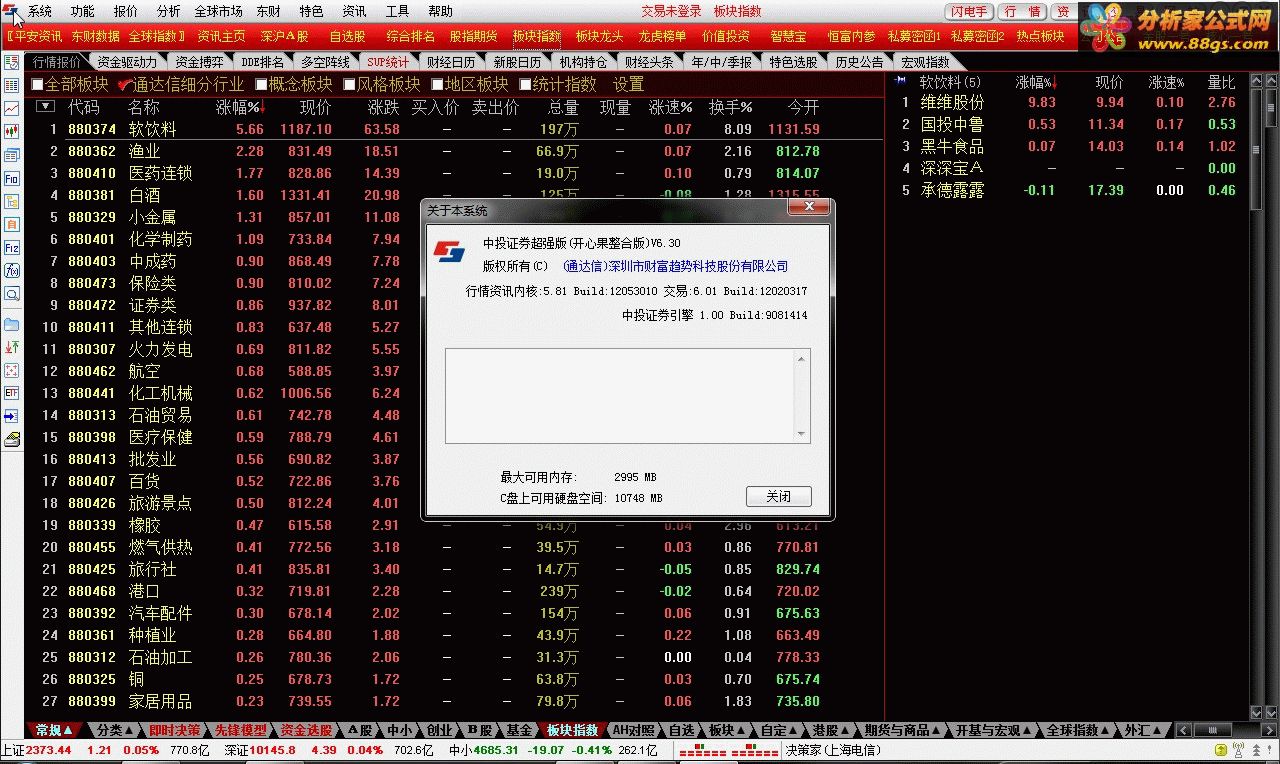Check the 统计指数 checkbox

pyautogui.click(x=525, y=85)
